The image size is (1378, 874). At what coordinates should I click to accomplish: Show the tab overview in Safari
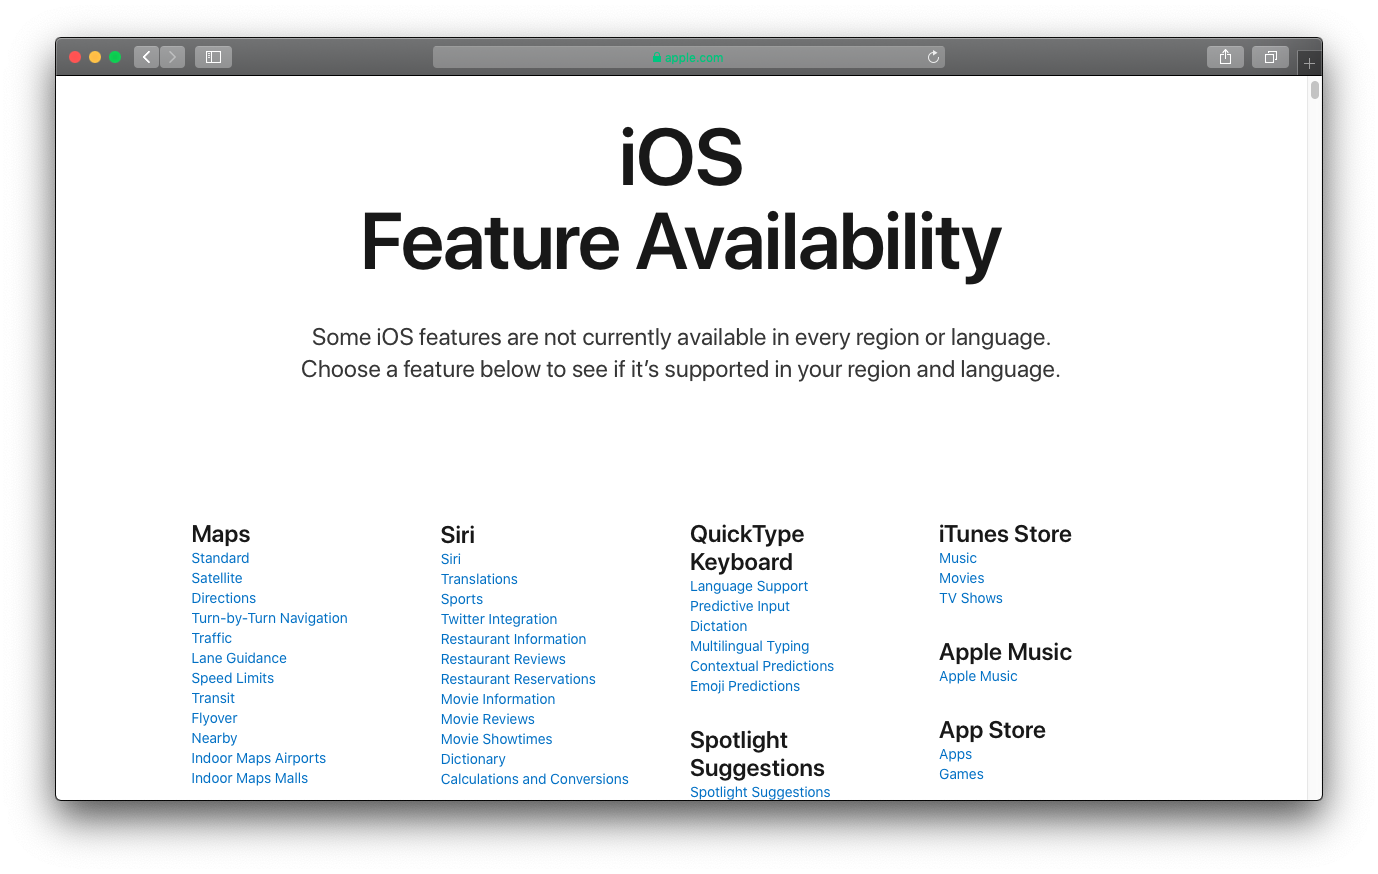pos(1270,57)
